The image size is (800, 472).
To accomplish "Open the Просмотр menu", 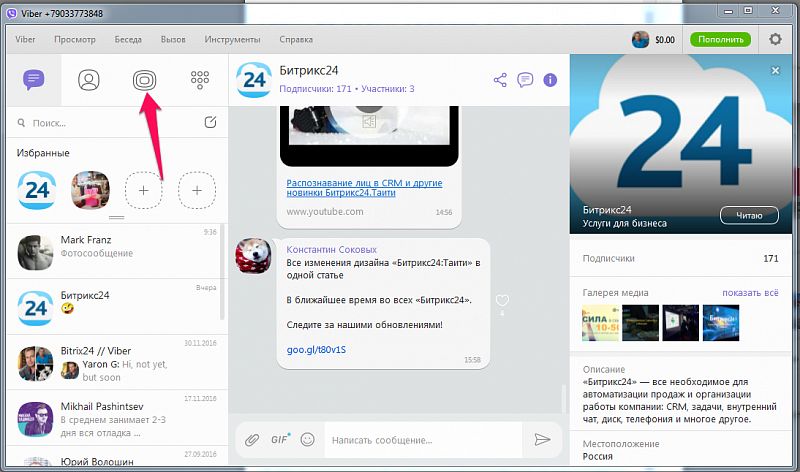I will point(75,39).
